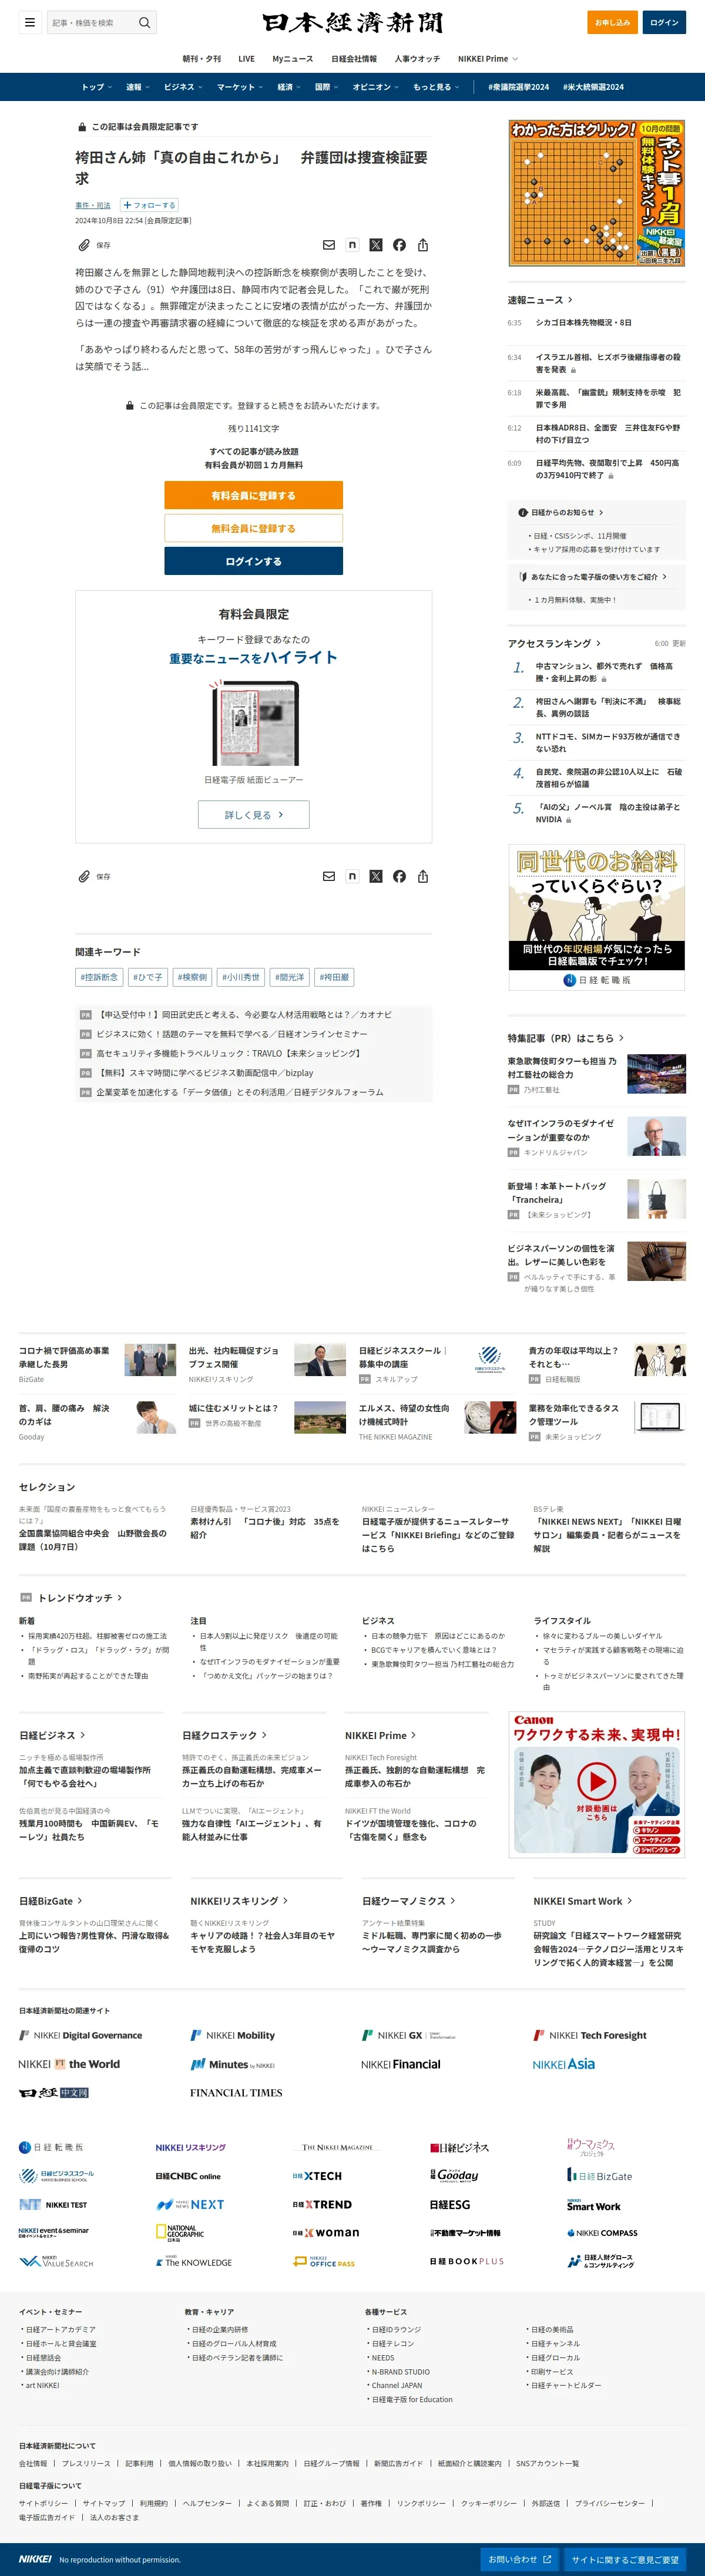705x2576 pixels.
Task: Click the 詳しく見る button
Action: pyautogui.click(x=254, y=815)
